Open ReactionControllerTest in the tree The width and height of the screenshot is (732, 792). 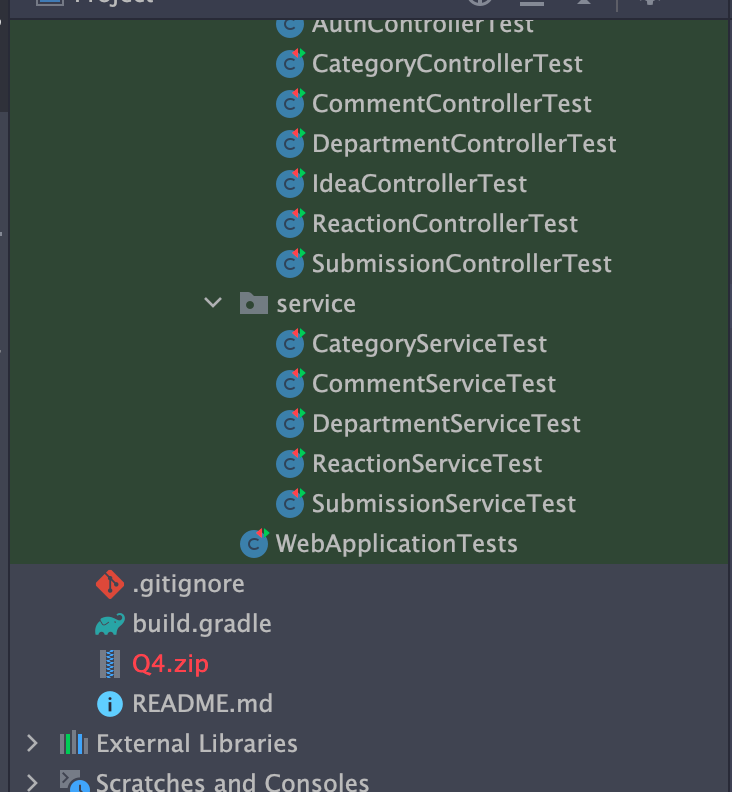tap(445, 224)
